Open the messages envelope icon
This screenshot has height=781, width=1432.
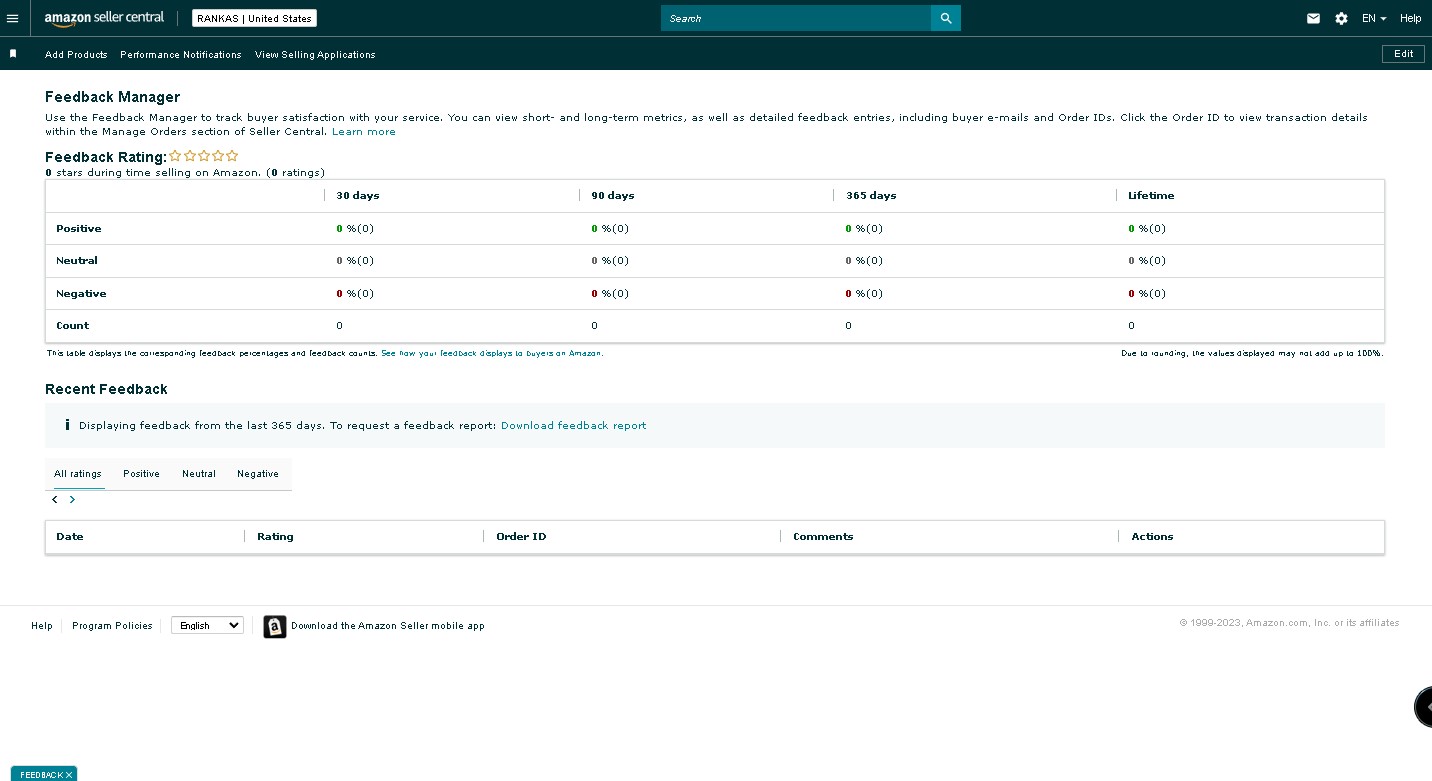[x=1314, y=18]
